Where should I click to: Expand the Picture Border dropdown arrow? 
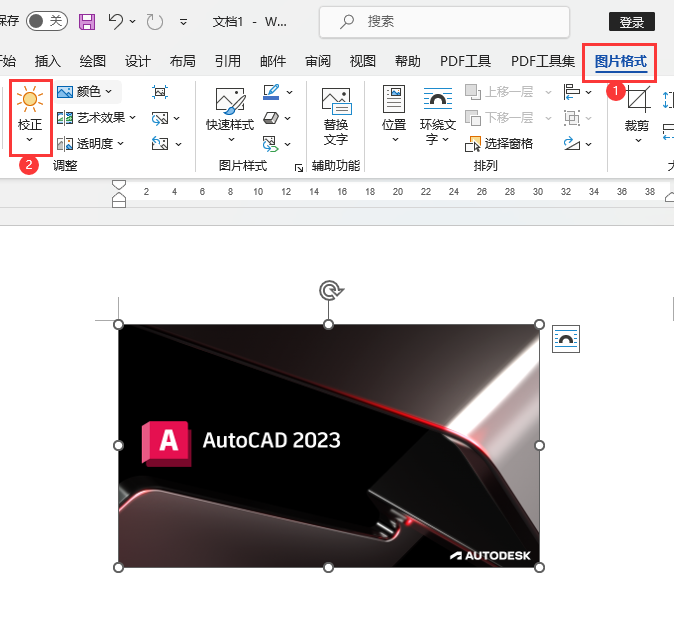[289, 92]
